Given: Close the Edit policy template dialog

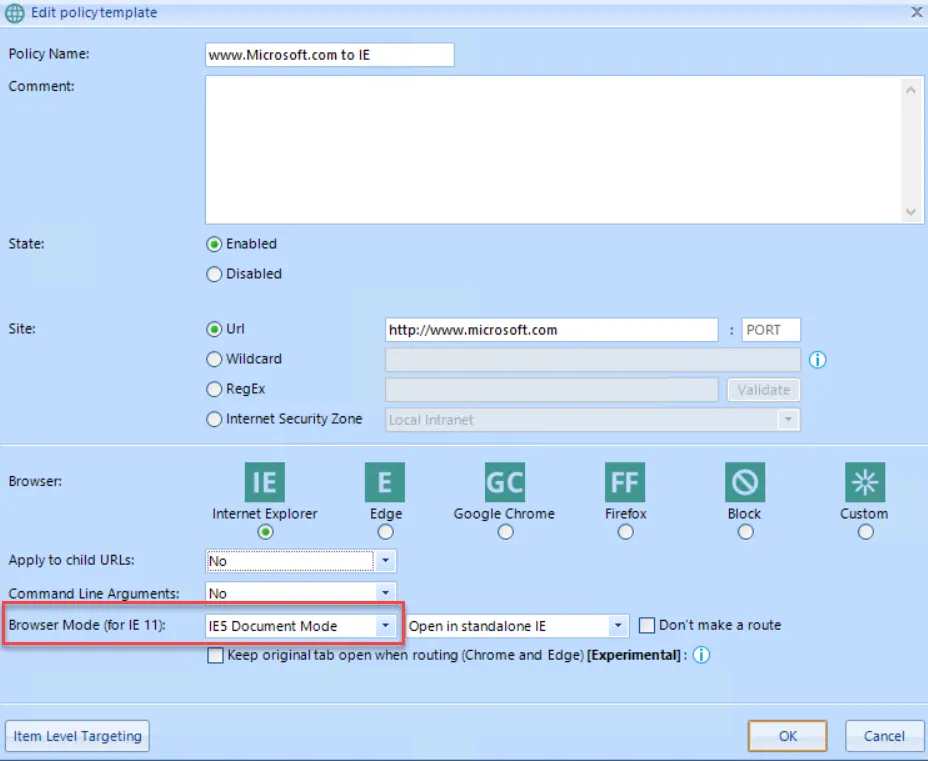Looking at the screenshot, I should click(917, 12).
